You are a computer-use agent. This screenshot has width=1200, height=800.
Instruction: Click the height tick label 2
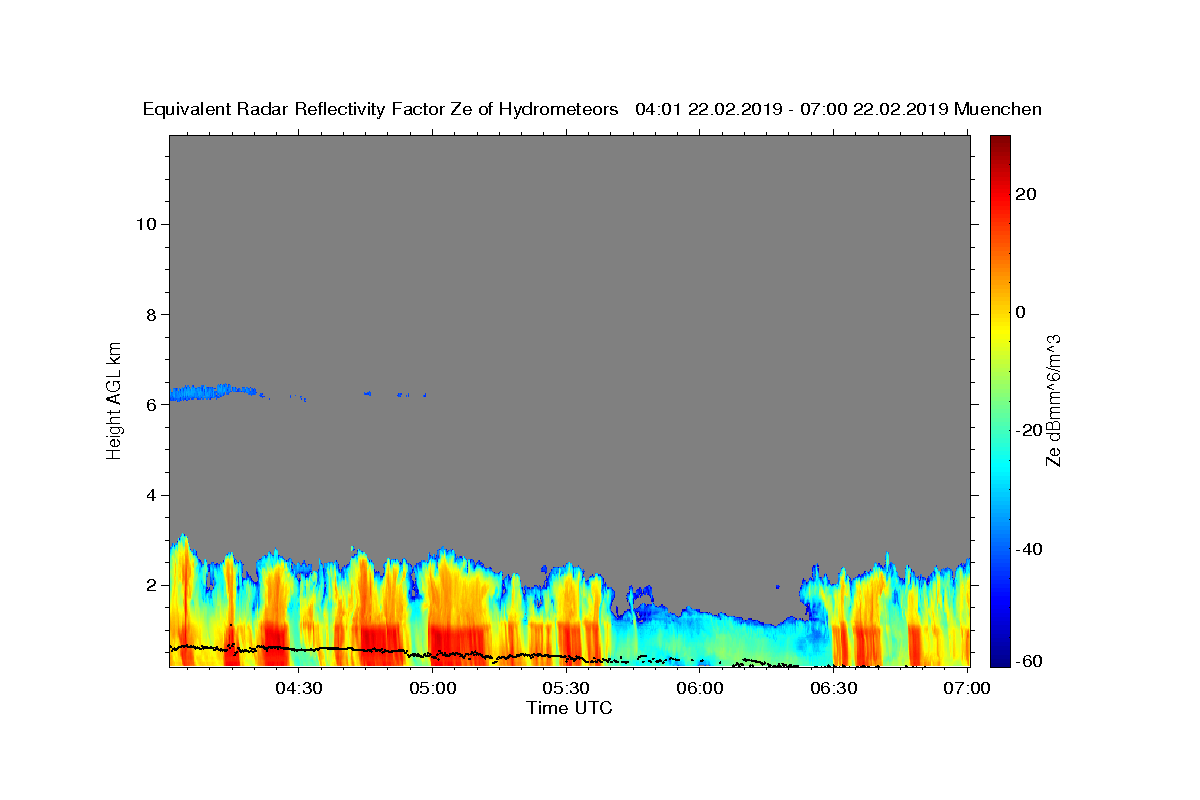pos(151,585)
